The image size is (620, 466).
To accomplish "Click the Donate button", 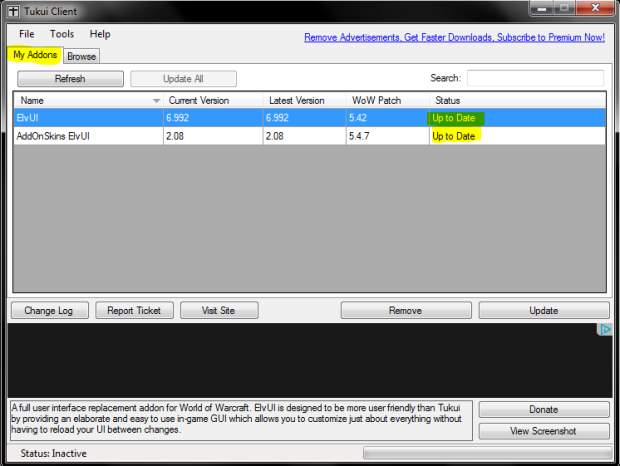I will point(543,410).
